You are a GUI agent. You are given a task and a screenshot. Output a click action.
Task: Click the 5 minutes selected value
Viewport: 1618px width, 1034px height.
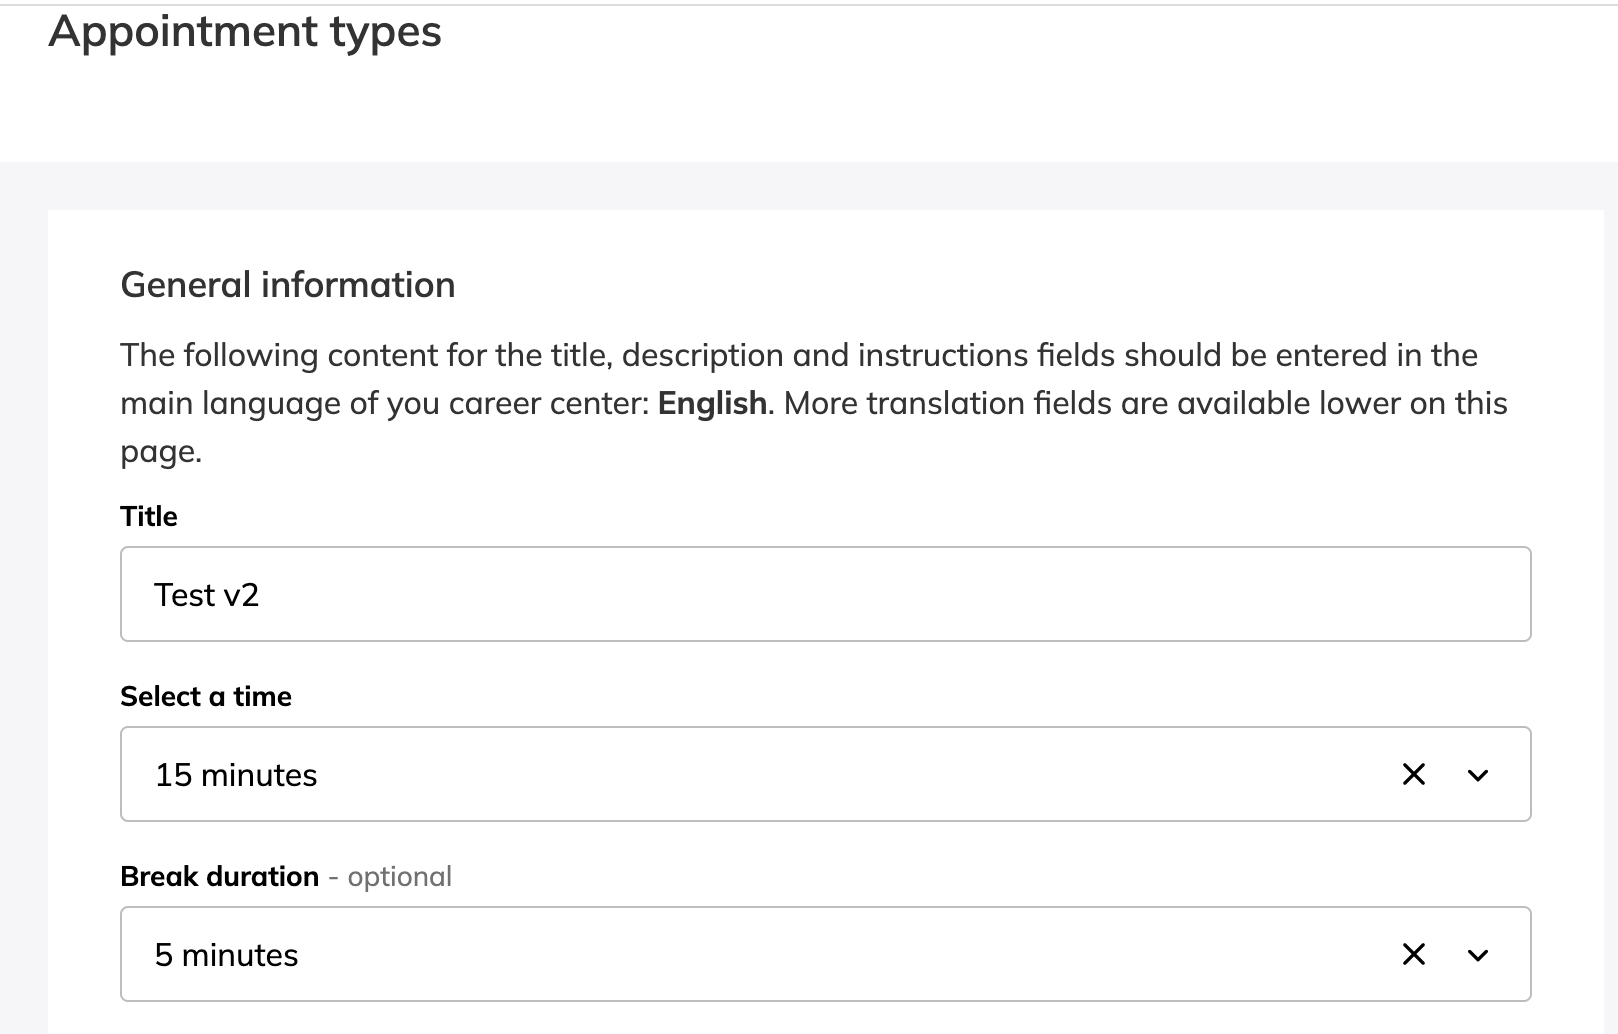[x=226, y=955]
